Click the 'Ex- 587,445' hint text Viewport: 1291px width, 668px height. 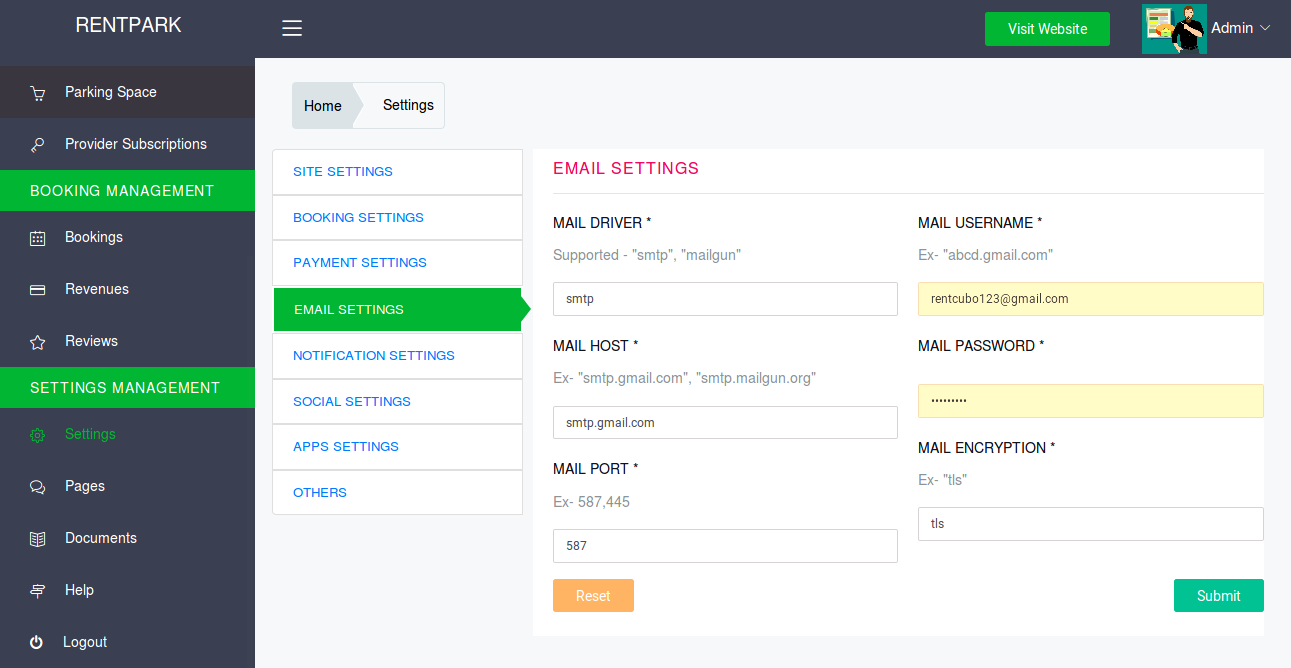(x=591, y=502)
